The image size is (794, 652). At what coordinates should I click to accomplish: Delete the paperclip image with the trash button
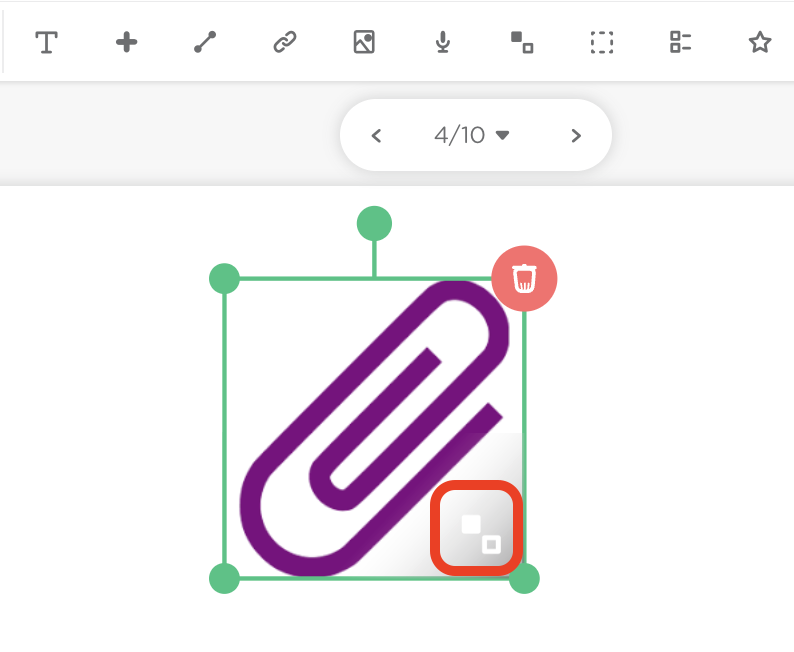524,278
